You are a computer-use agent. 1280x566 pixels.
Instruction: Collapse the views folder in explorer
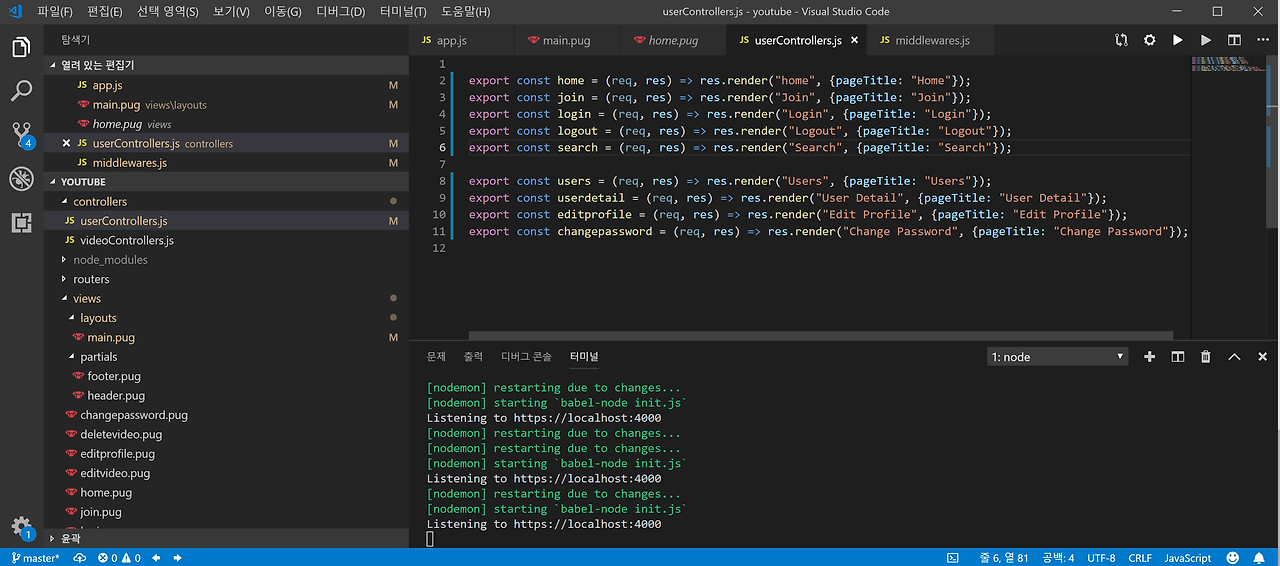click(x=87, y=298)
